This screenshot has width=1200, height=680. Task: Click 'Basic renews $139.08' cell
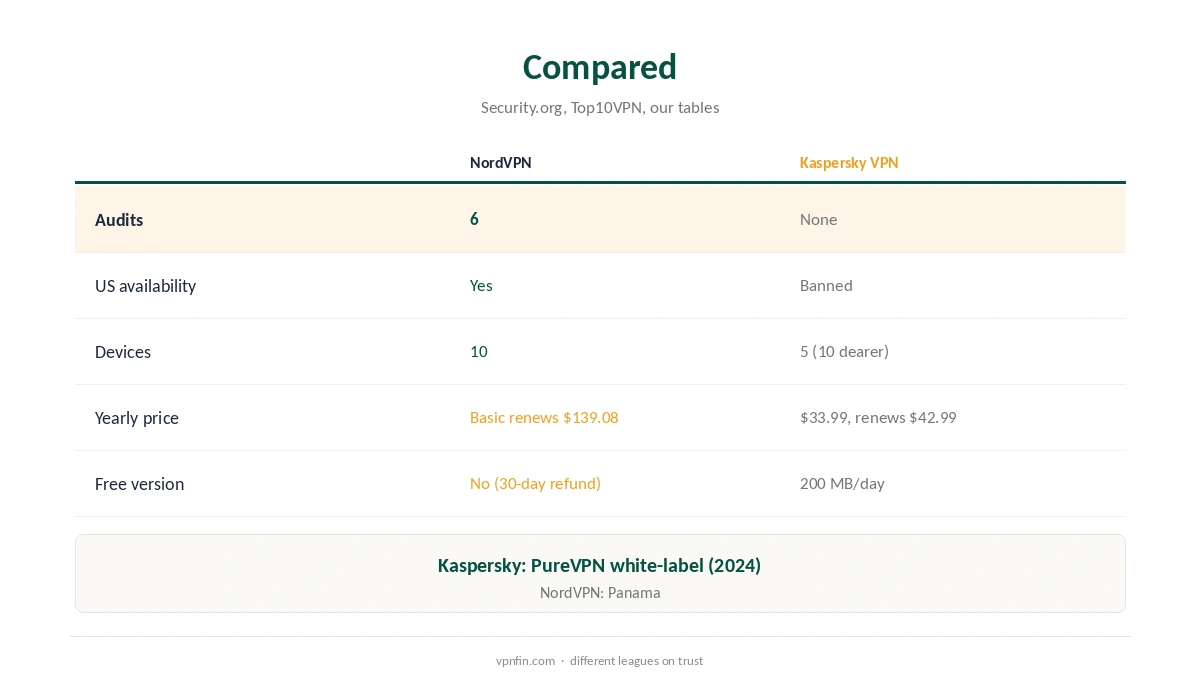click(x=544, y=417)
